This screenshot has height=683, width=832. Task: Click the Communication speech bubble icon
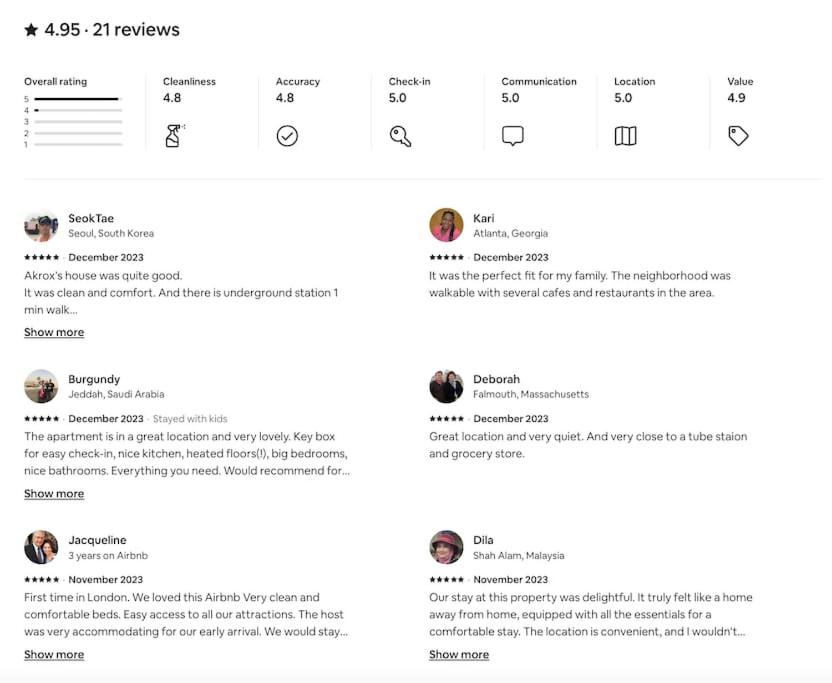(x=513, y=136)
